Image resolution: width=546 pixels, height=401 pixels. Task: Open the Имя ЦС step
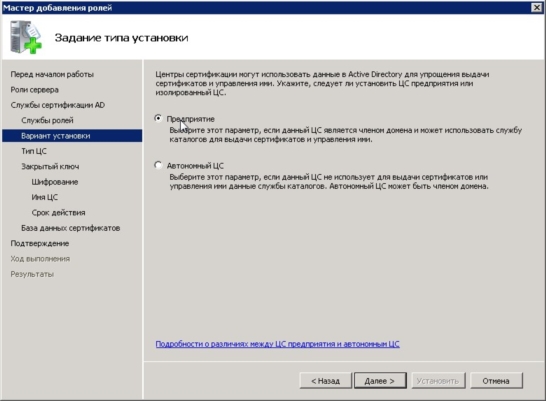pos(45,197)
